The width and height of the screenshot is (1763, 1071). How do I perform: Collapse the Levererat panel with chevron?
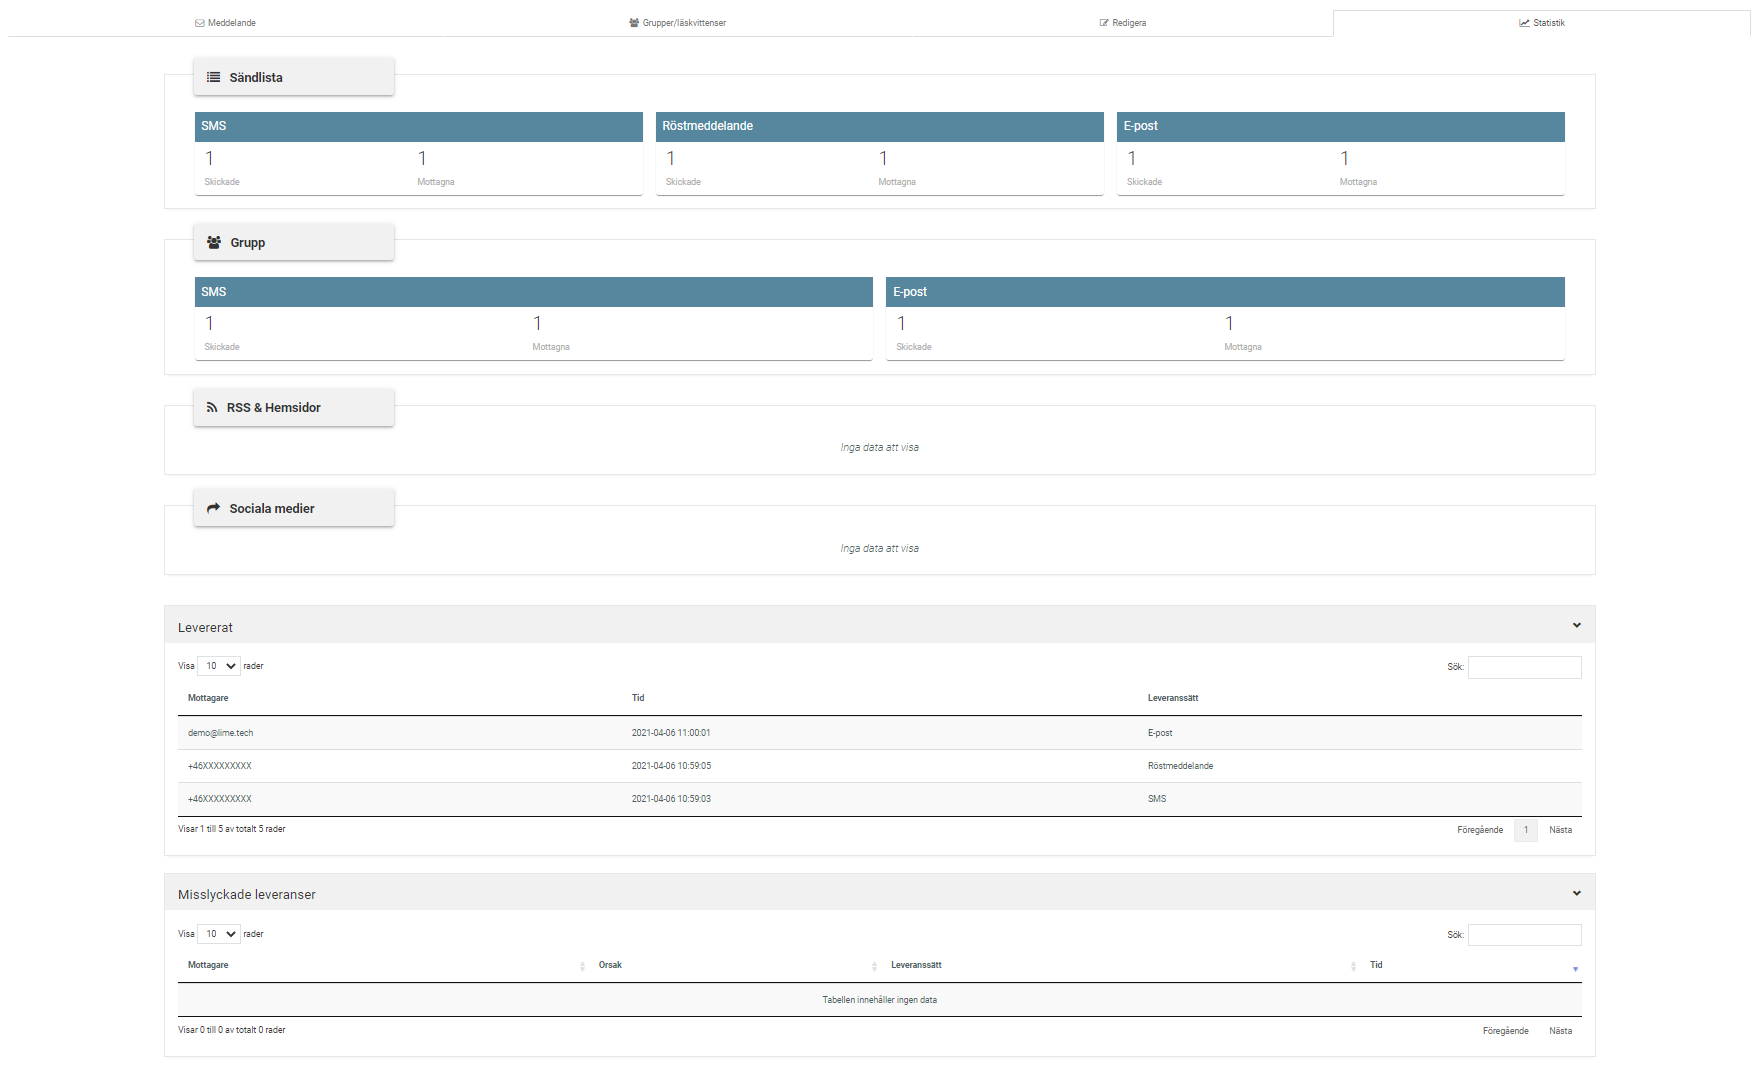(x=1576, y=626)
